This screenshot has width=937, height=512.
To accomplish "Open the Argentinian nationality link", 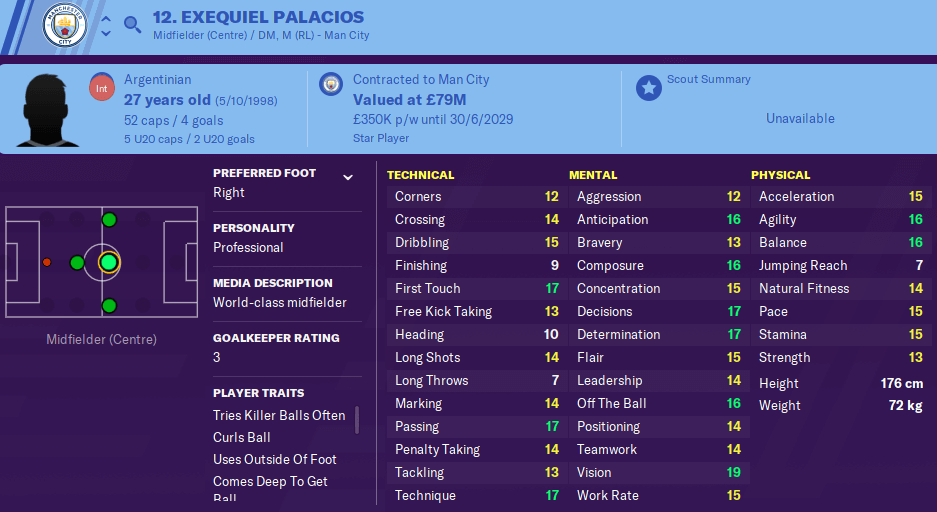I will pyautogui.click(x=158, y=79).
